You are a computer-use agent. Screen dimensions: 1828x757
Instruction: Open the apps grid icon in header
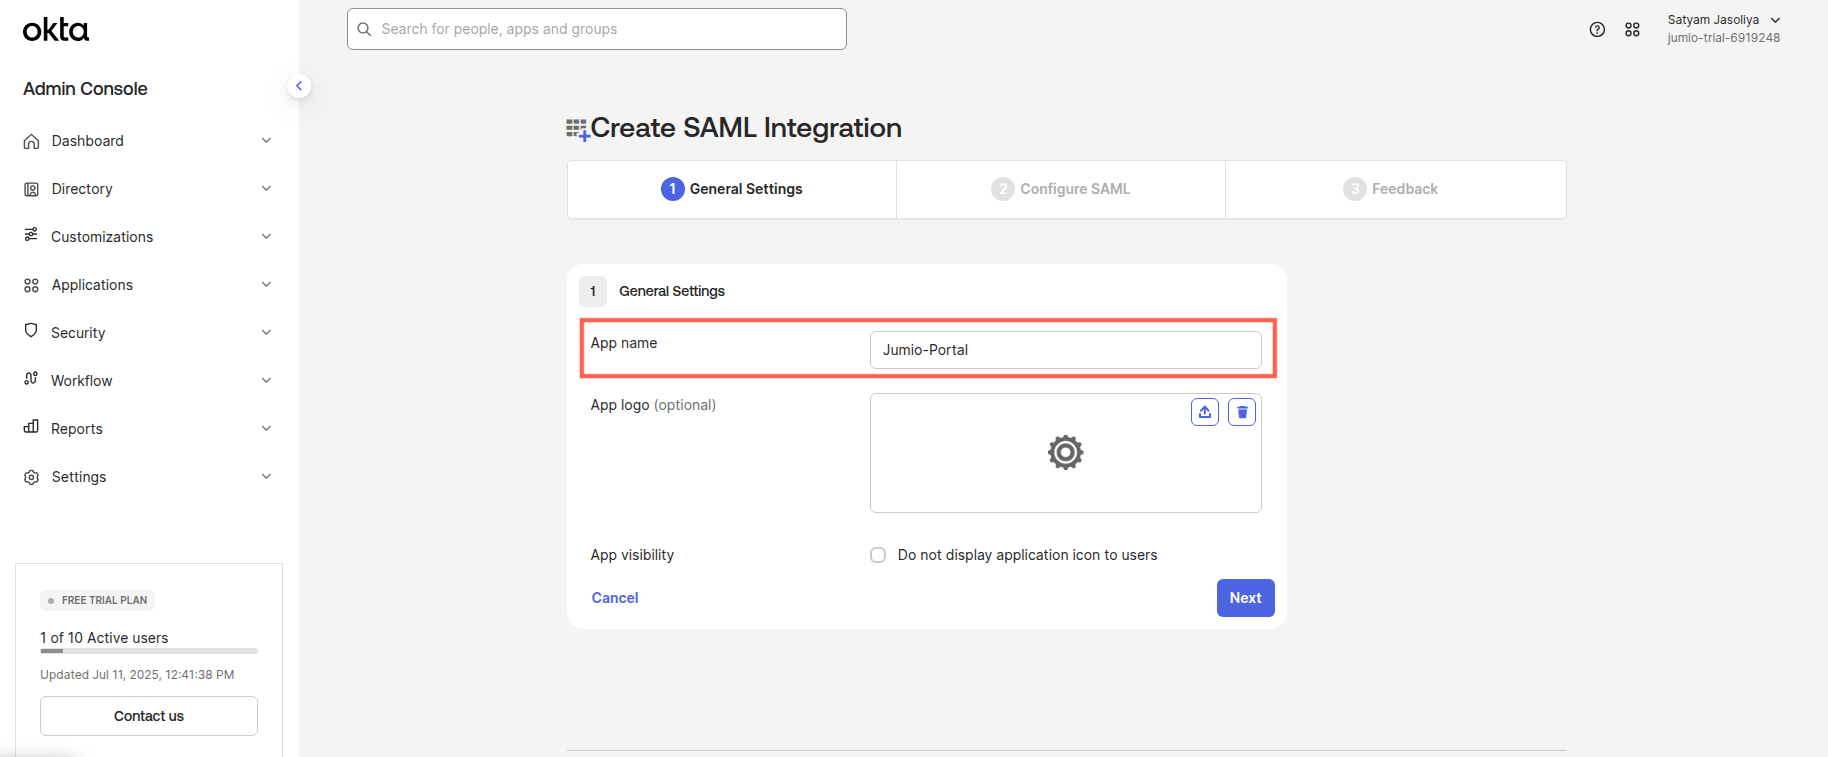pos(1632,30)
